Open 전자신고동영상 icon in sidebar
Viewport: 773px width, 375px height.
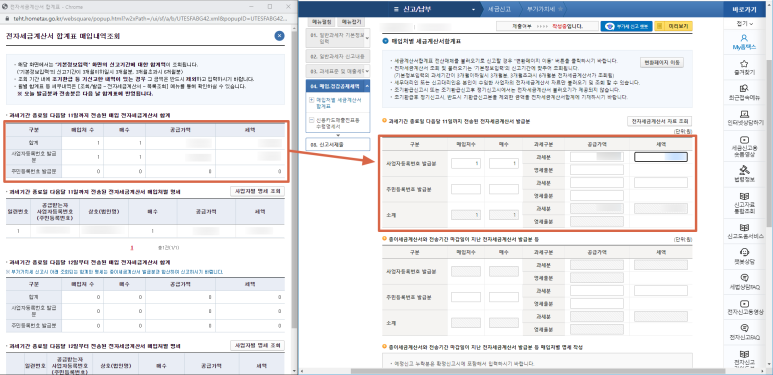tap(744, 307)
